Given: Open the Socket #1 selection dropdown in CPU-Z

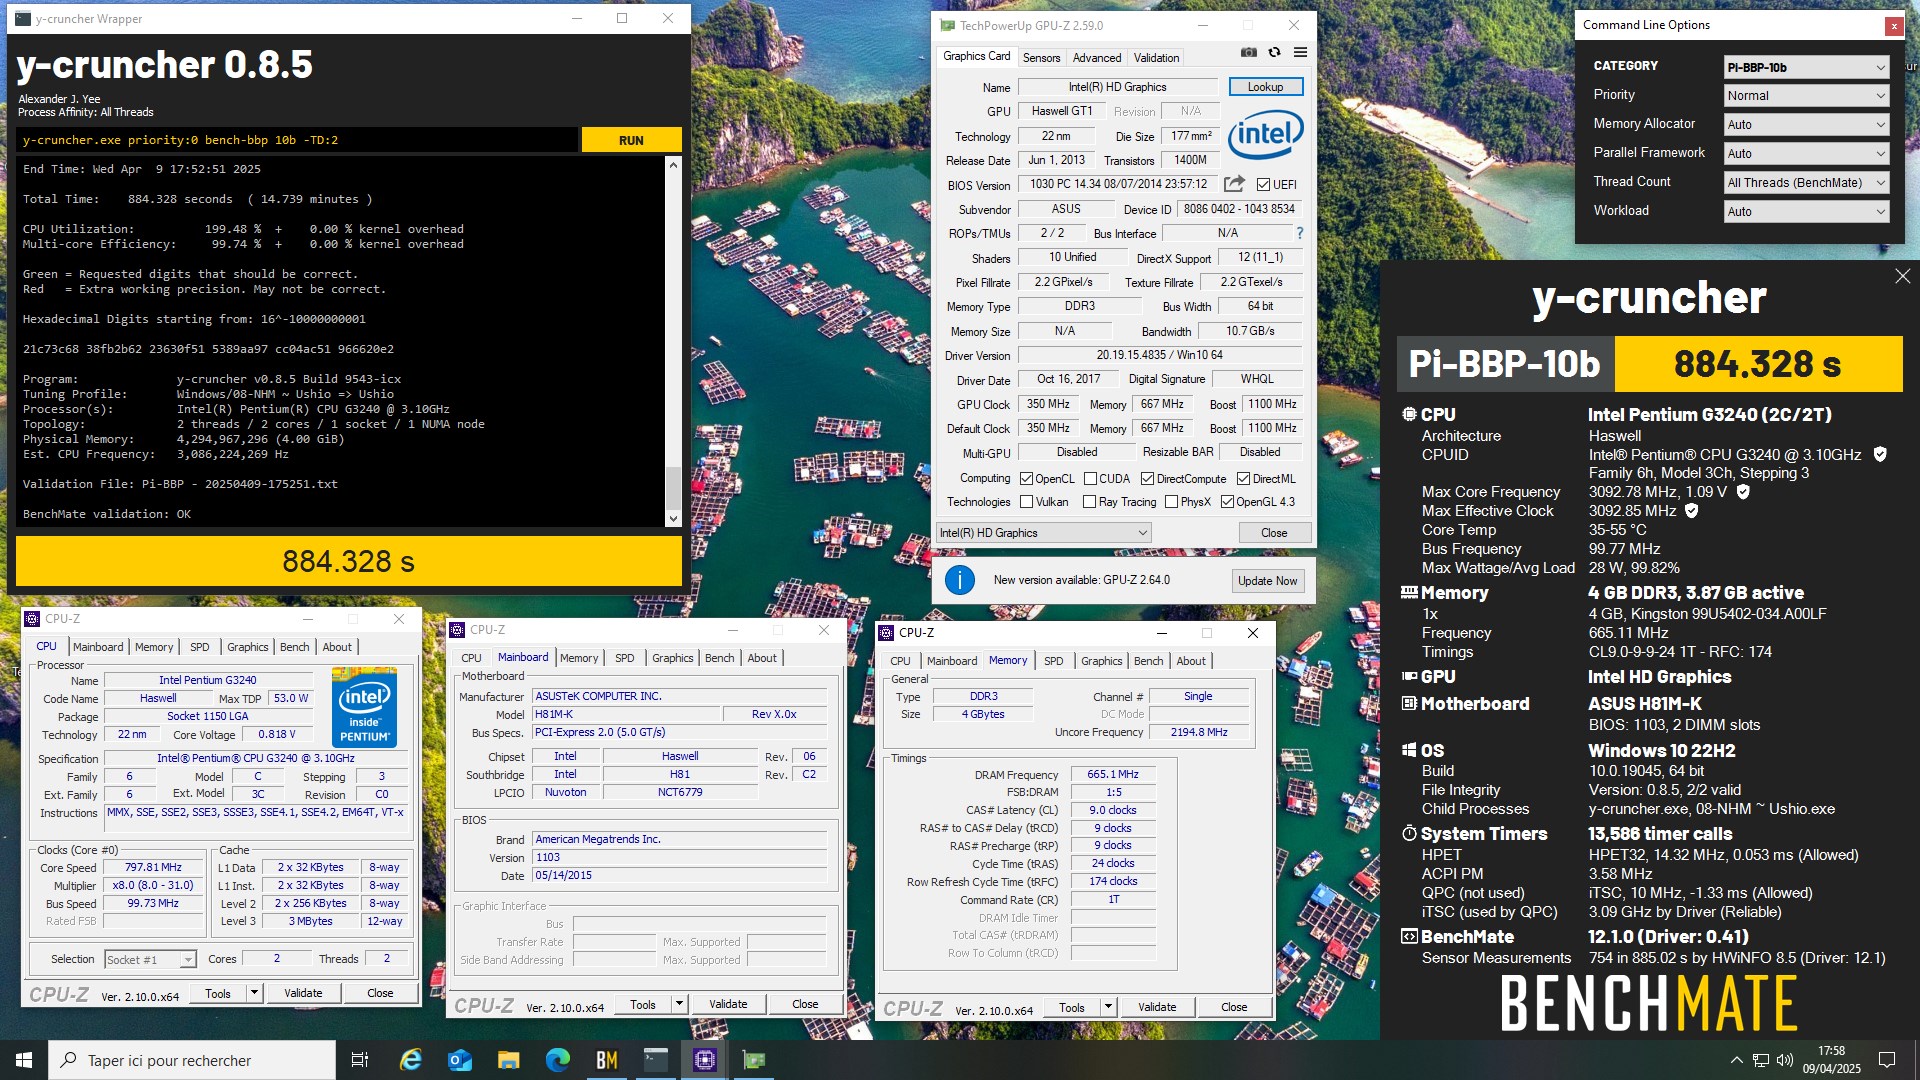Looking at the screenshot, I should point(150,960).
